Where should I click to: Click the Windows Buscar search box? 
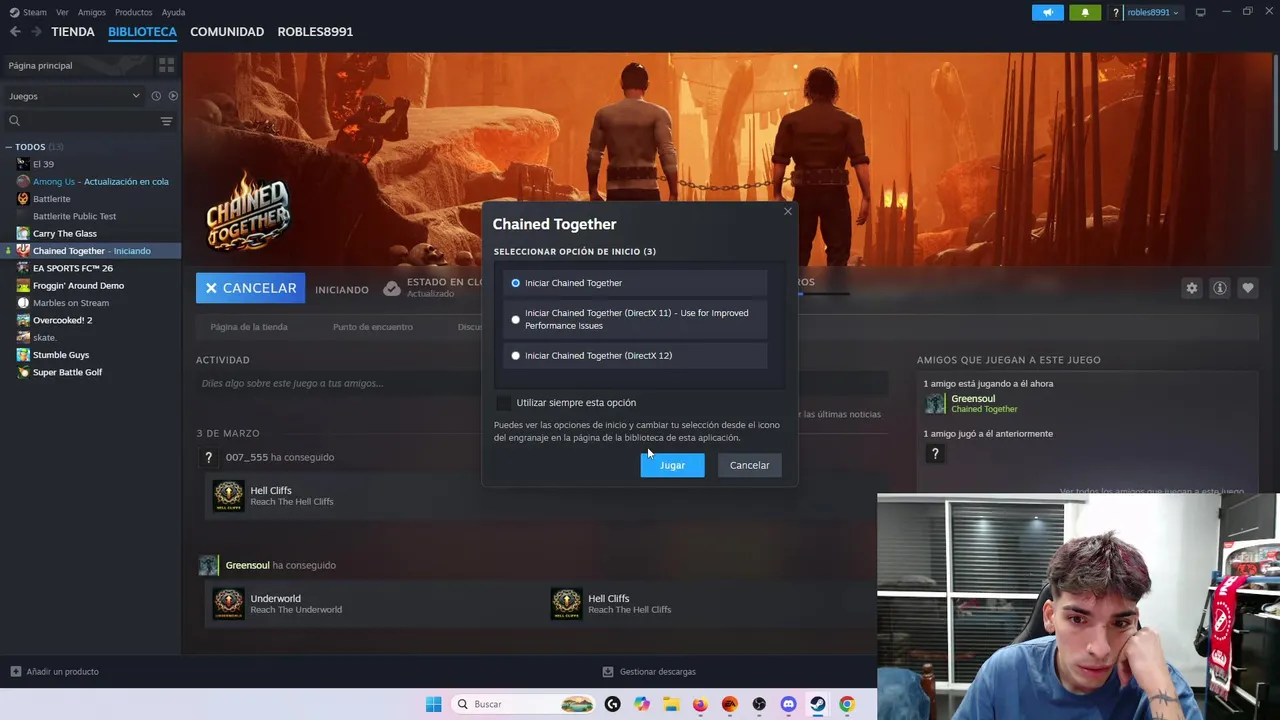tap(523, 704)
